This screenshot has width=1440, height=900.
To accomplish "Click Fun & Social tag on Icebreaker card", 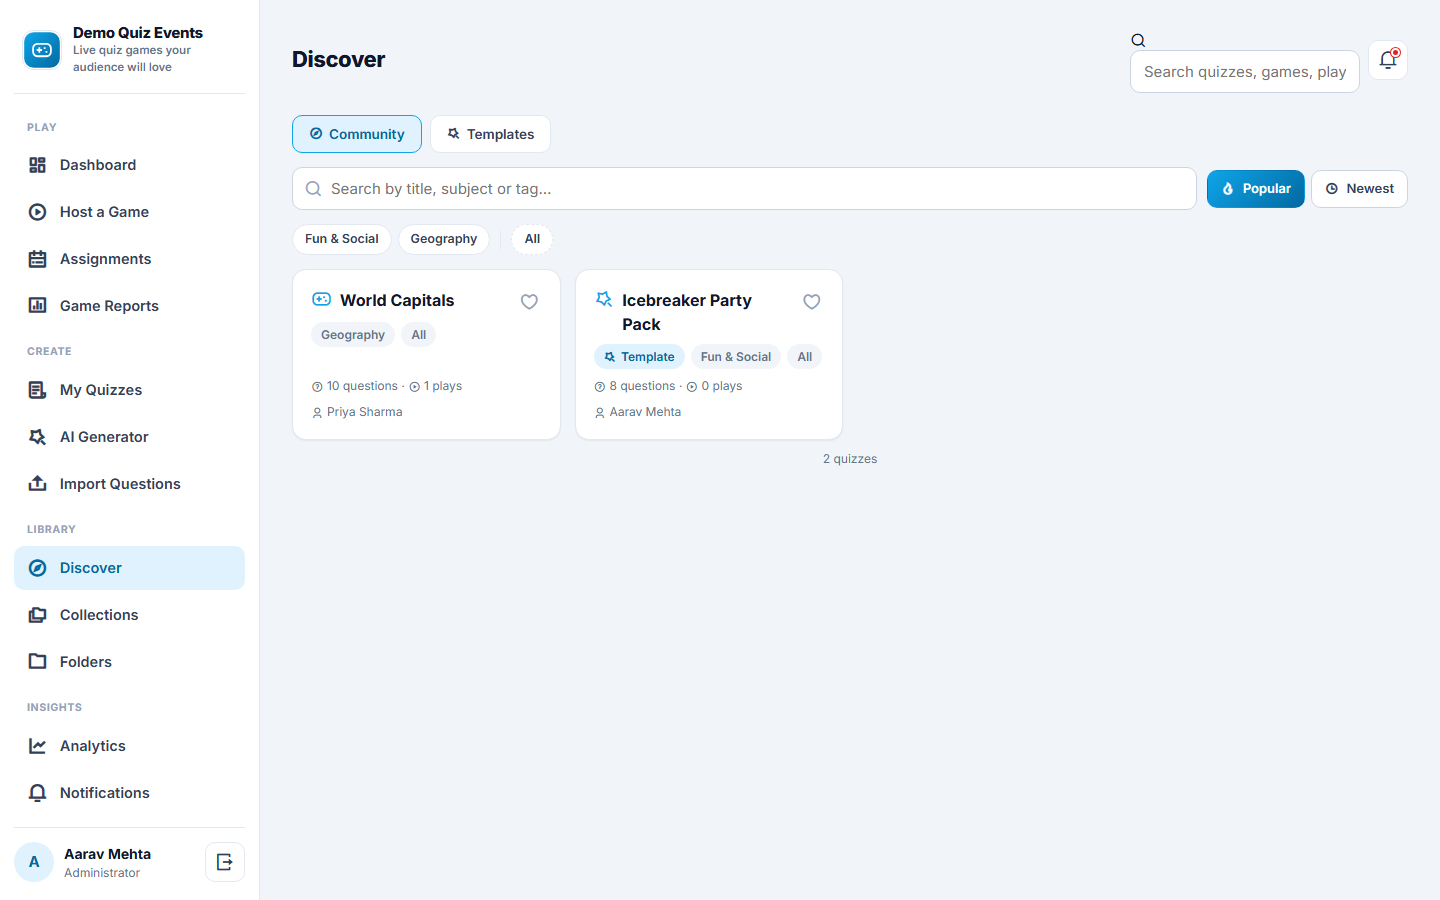I will [x=736, y=357].
